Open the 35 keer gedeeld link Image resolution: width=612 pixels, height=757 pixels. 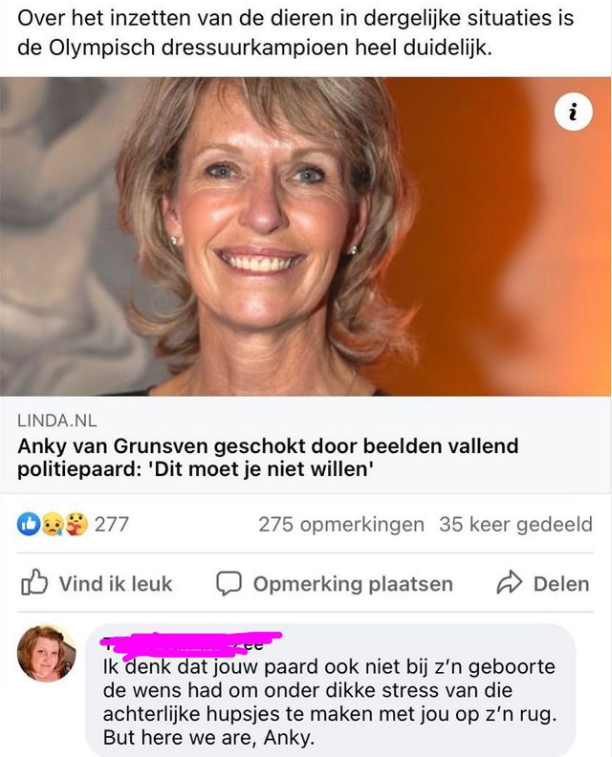coord(515,524)
